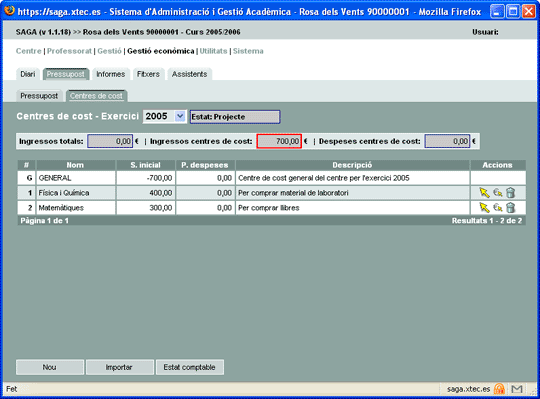Image resolution: width=540 pixels, height=399 pixels.
Task: Click the Nom column header
Action: point(75,165)
